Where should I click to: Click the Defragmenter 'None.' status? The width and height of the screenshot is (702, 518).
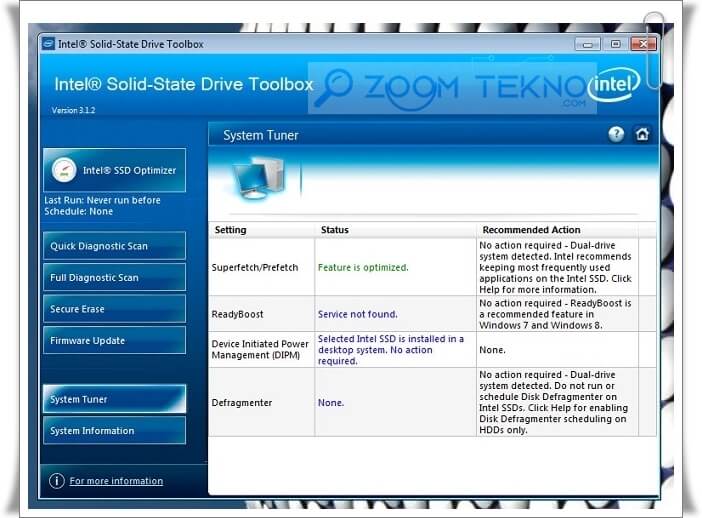coord(331,402)
